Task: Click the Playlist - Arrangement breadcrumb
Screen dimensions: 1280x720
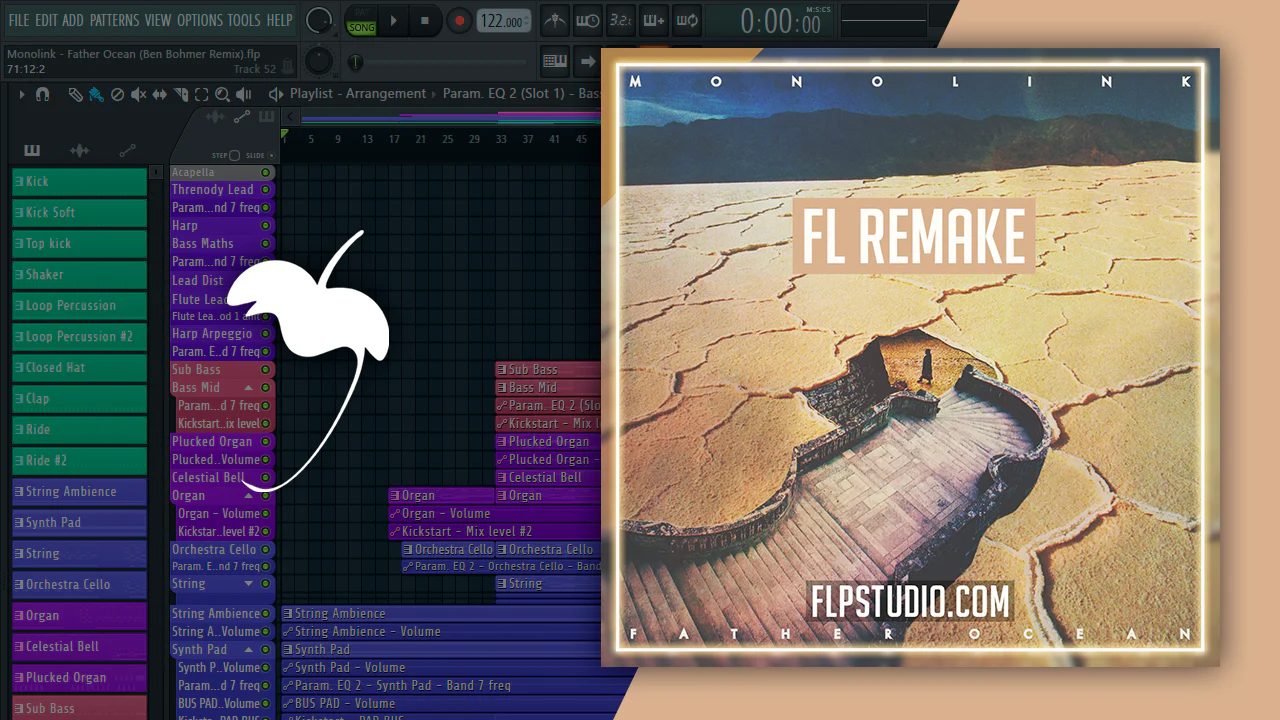Action: point(358,94)
